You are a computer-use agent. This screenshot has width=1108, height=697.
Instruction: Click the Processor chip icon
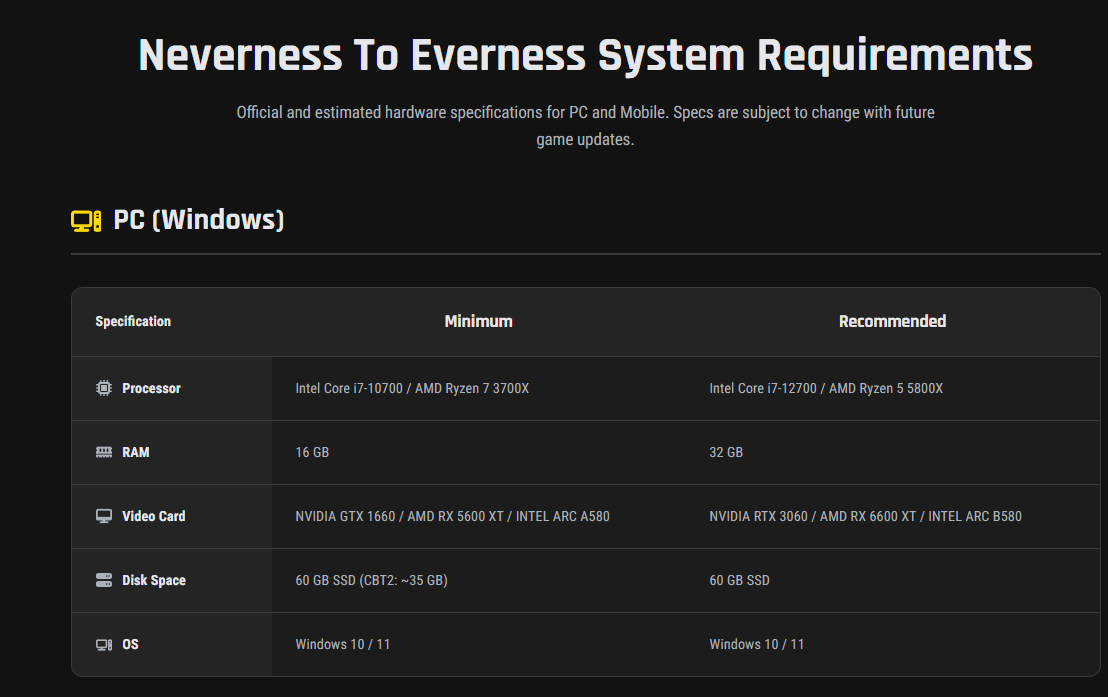104,388
